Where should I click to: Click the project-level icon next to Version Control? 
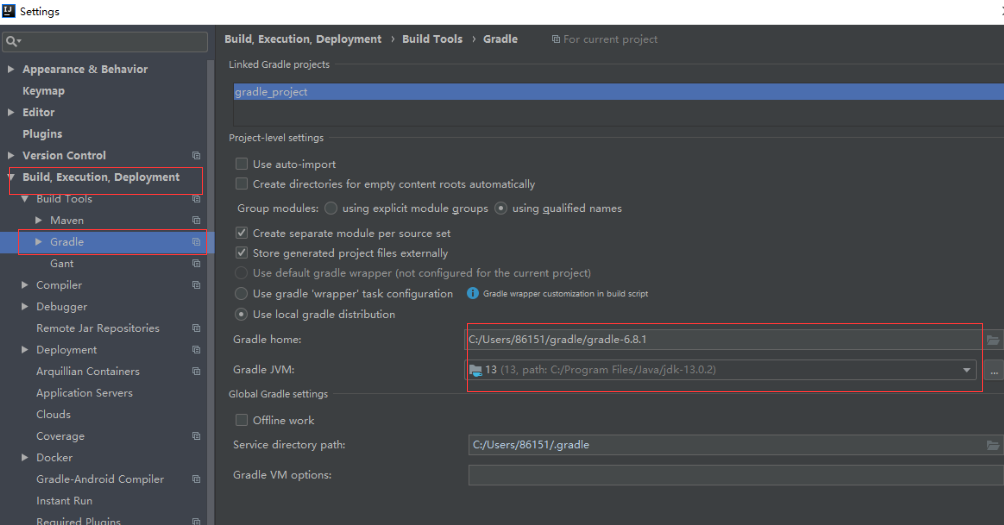pos(196,156)
